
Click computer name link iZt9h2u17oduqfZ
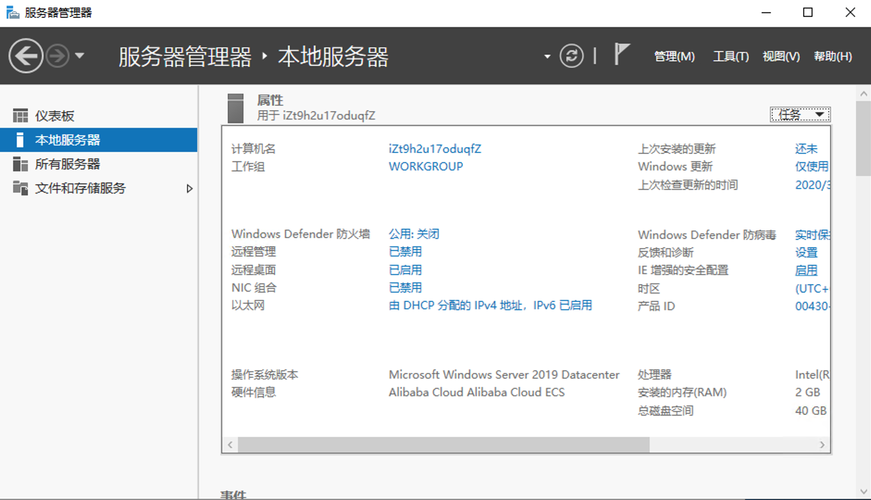435,149
